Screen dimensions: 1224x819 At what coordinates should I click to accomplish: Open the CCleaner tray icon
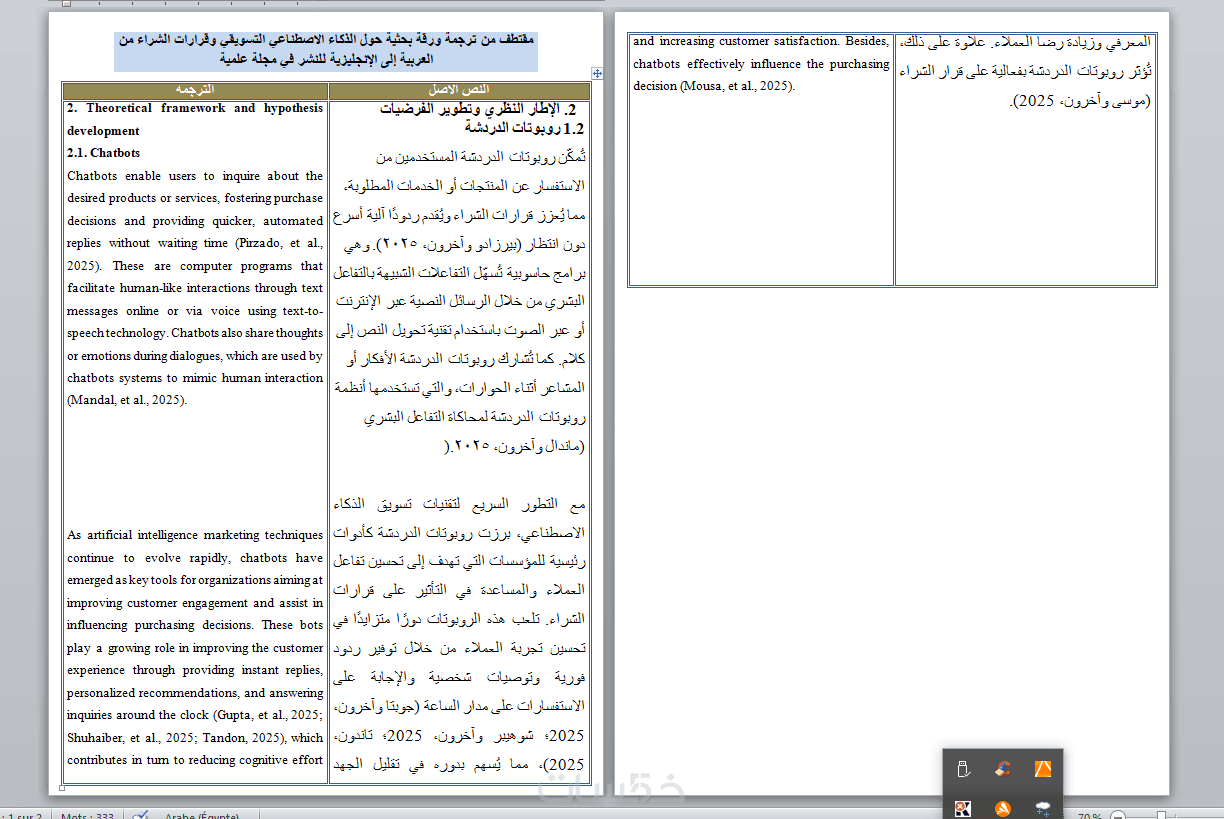pos(1003,769)
